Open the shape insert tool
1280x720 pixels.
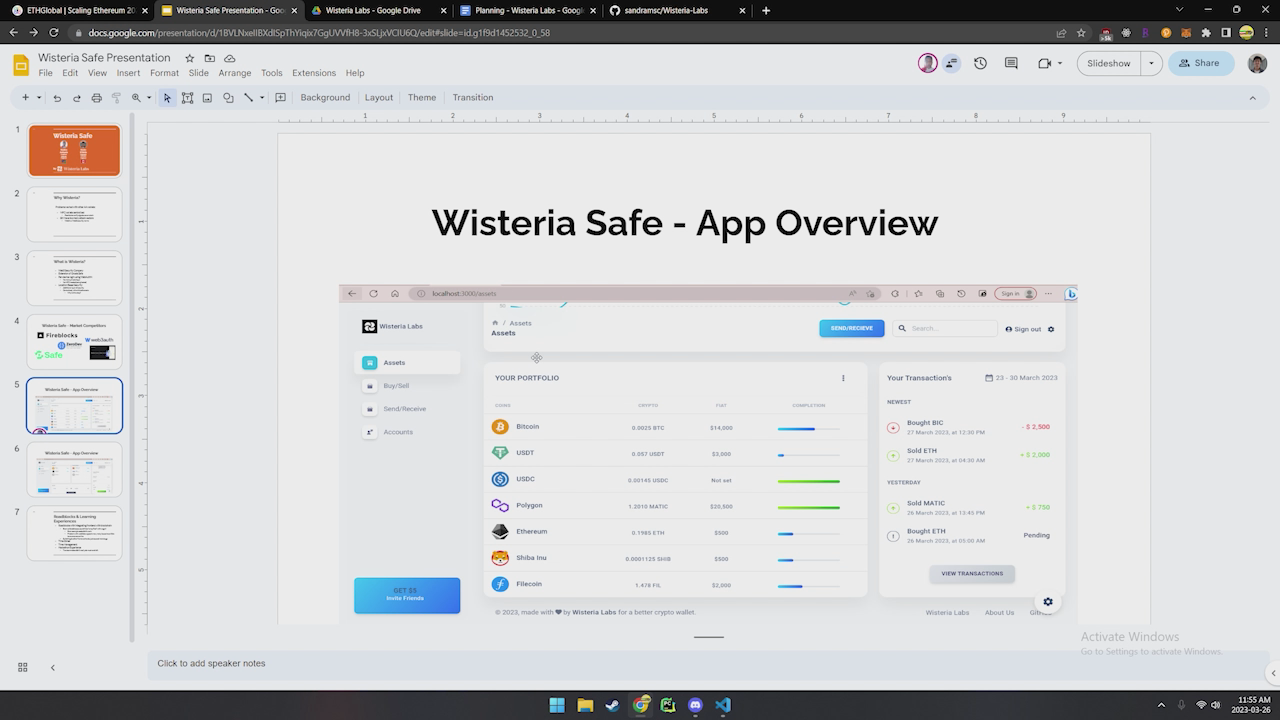(x=228, y=98)
